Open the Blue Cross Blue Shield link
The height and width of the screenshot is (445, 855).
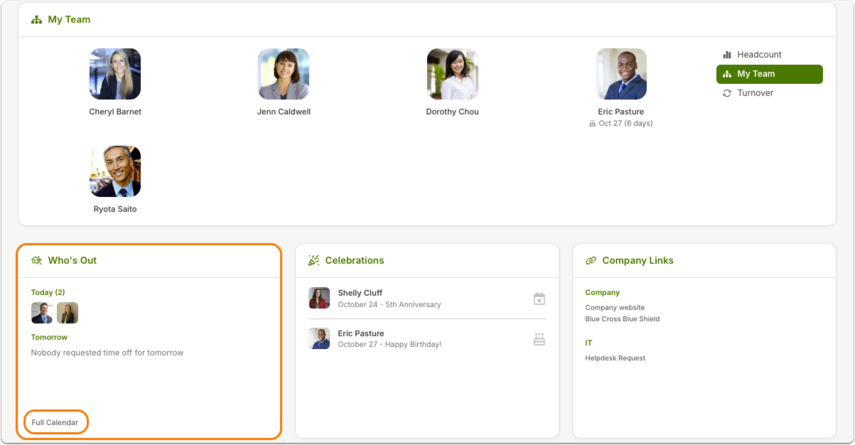[x=622, y=319]
